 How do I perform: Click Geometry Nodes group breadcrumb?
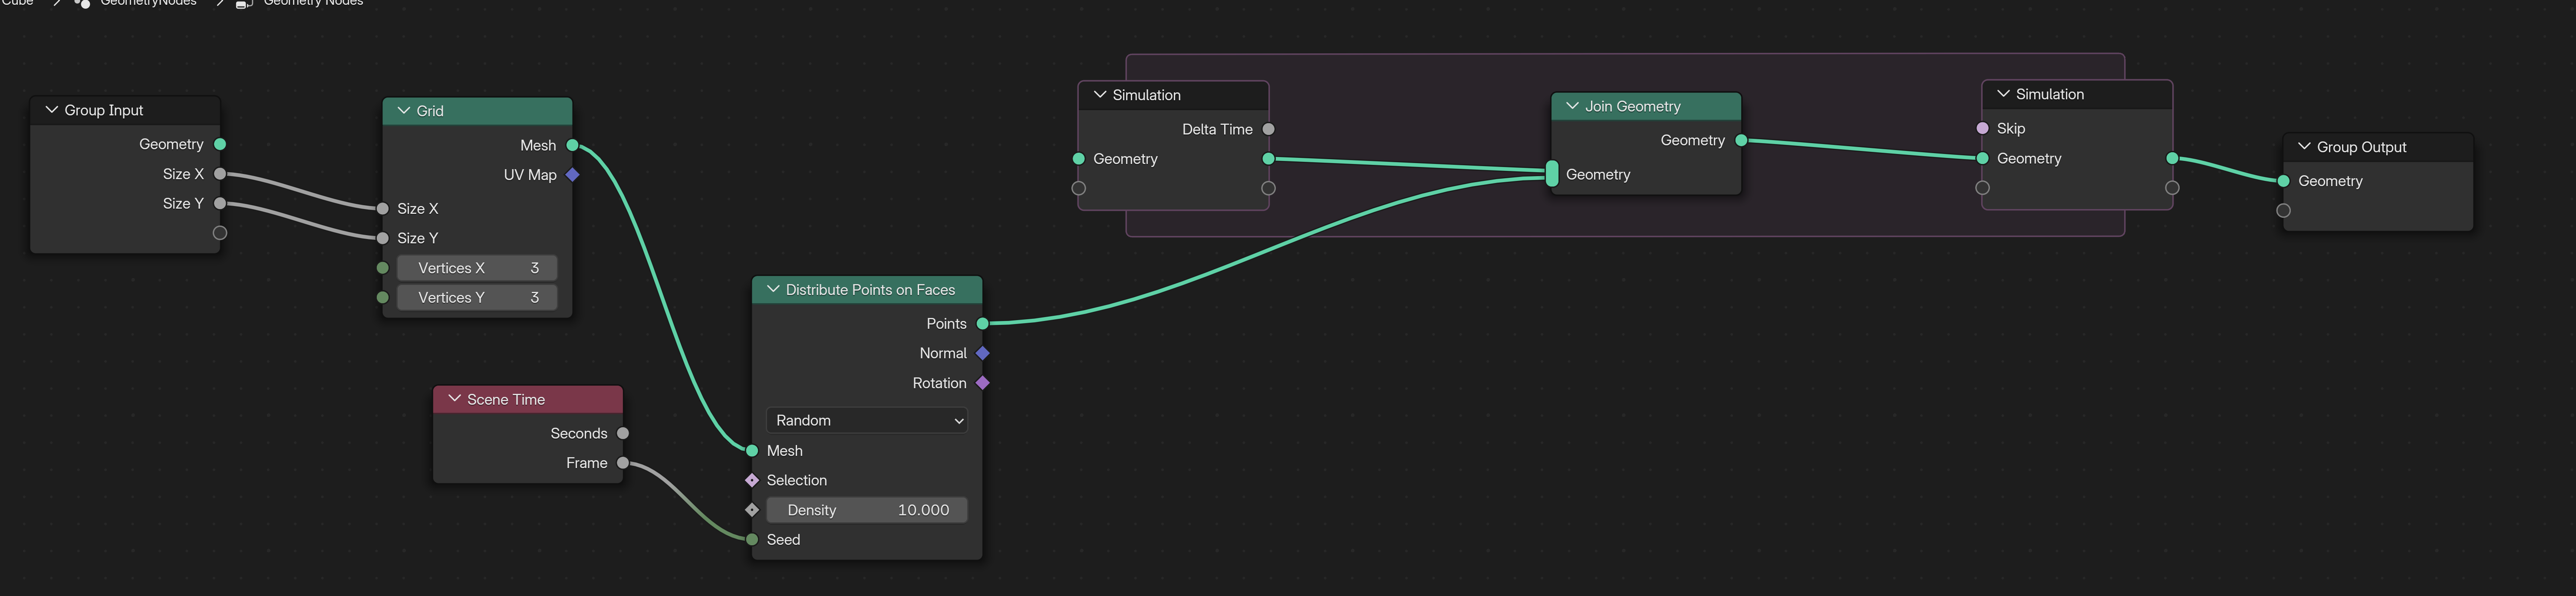point(313,3)
